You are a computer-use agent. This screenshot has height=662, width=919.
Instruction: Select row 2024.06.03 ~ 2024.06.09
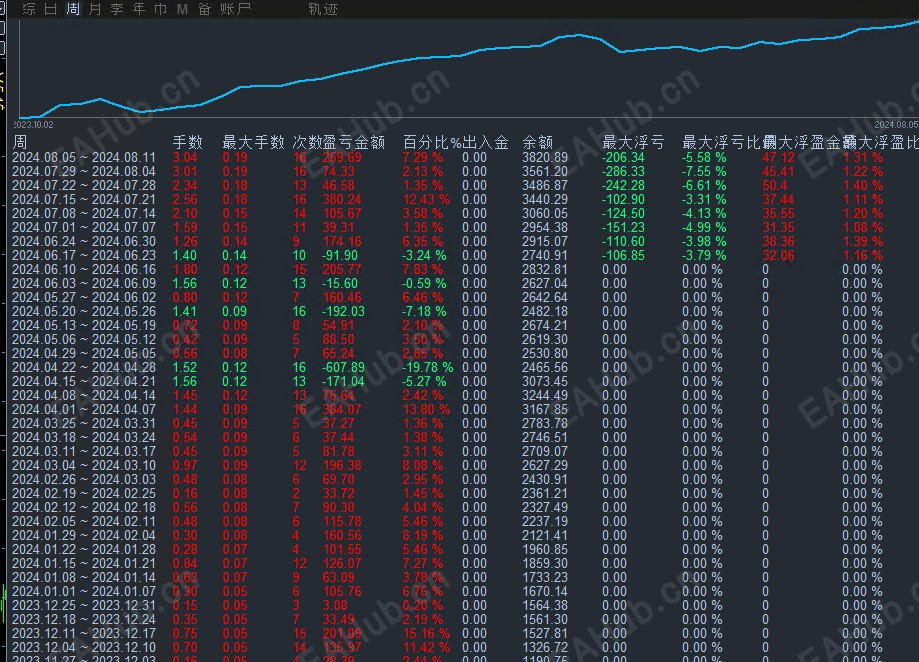tap(460, 284)
